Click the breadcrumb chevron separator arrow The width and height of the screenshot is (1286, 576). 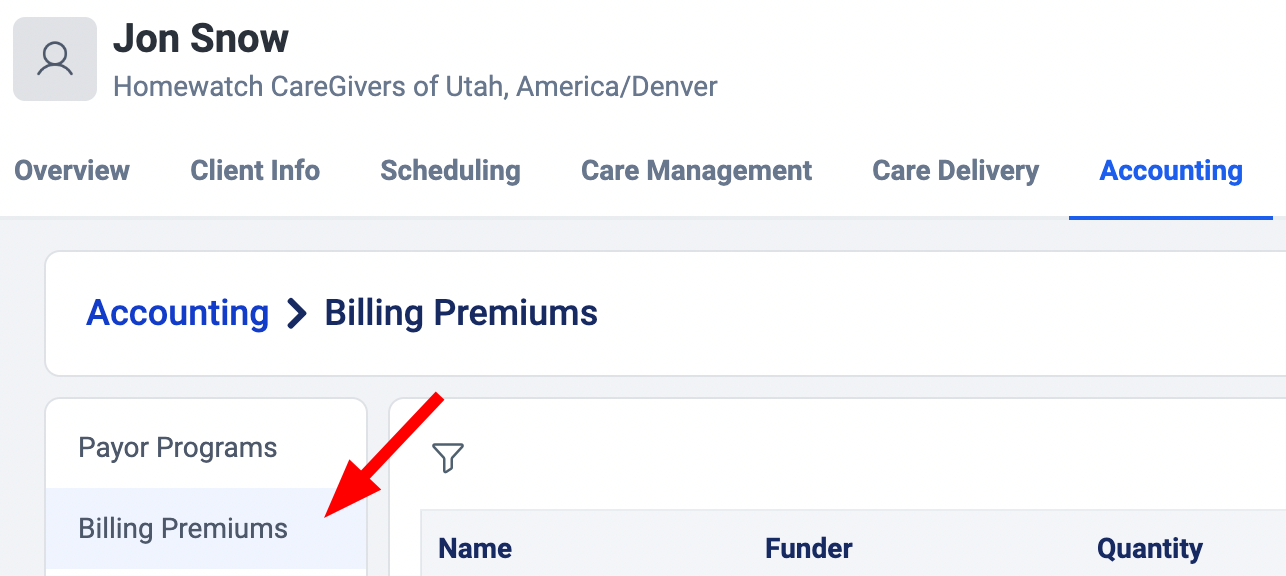(x=297, y=314)
